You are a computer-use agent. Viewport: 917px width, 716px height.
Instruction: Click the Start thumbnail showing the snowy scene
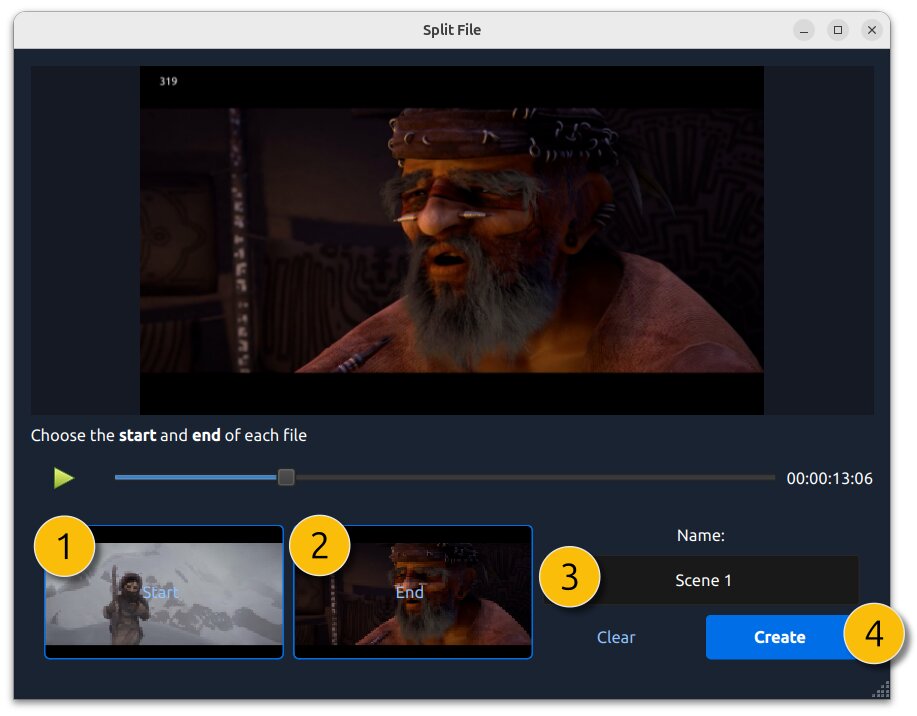pos(164,591)
